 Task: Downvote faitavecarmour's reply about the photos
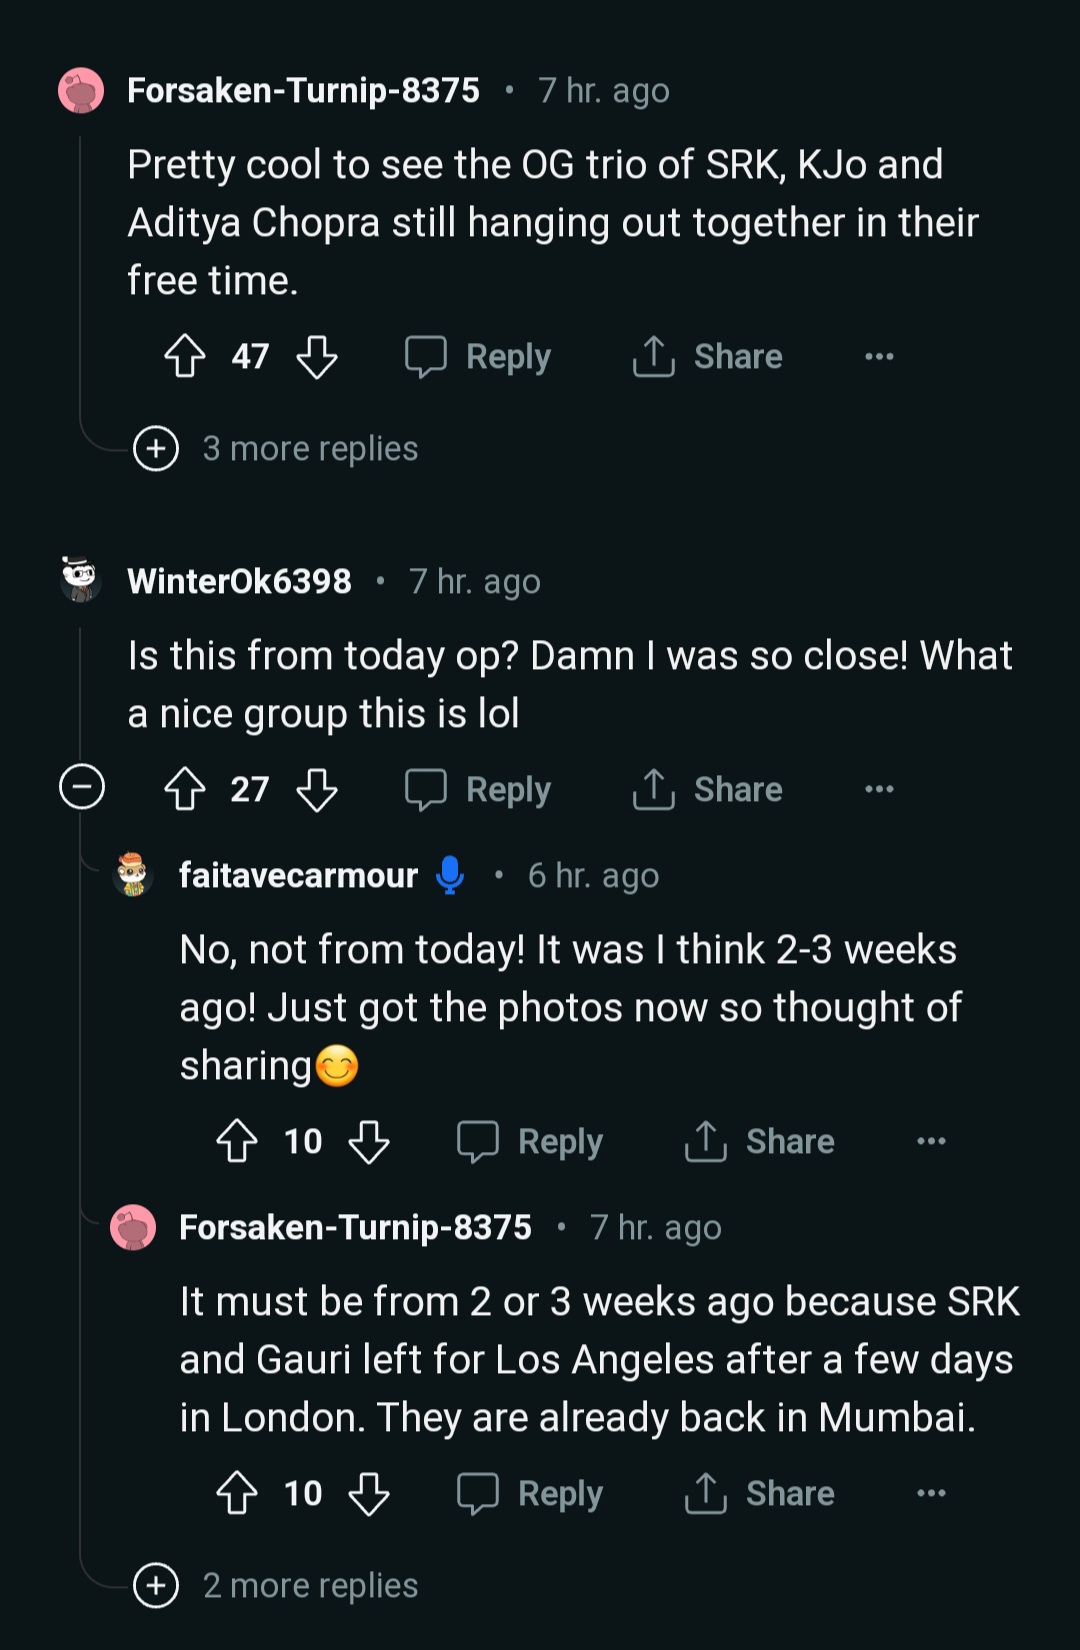tap(369, 1142)
